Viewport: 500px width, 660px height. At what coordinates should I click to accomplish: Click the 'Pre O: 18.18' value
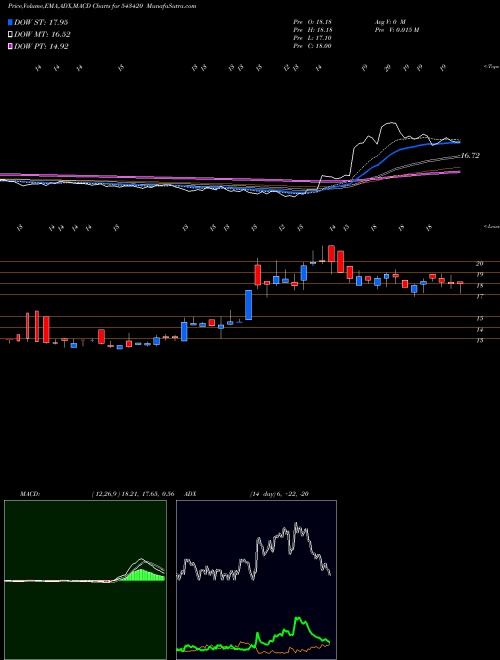[x=313, y=21]
